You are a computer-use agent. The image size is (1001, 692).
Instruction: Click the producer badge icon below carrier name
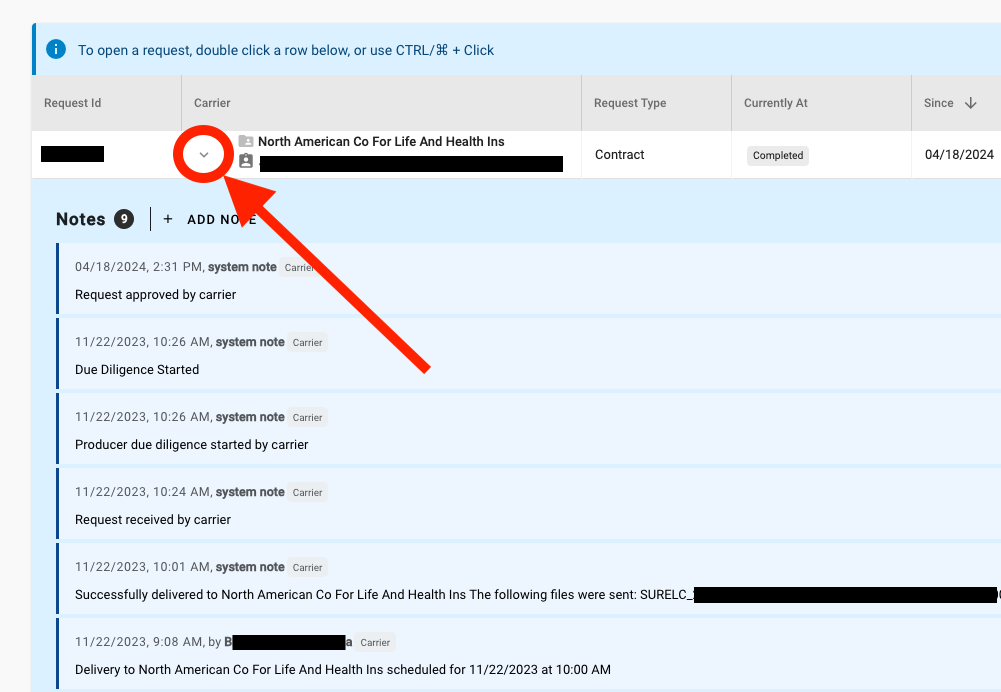click(x=246, y=161)
